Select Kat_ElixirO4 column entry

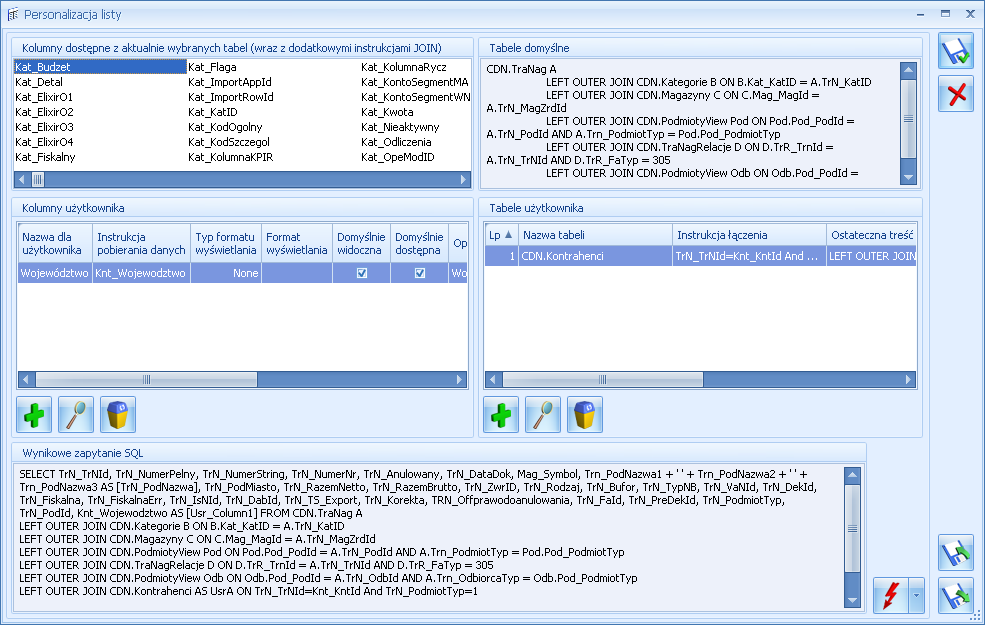[44, 143]
